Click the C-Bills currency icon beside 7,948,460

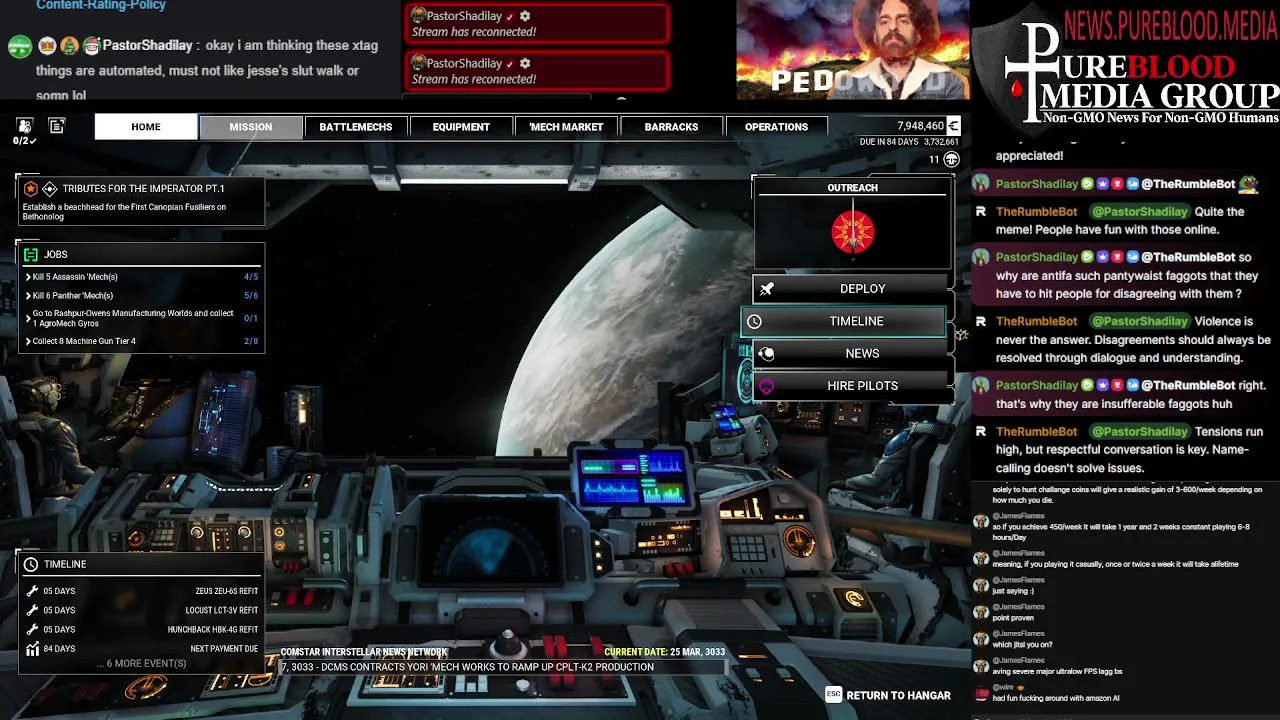click(x=954, y=126)
